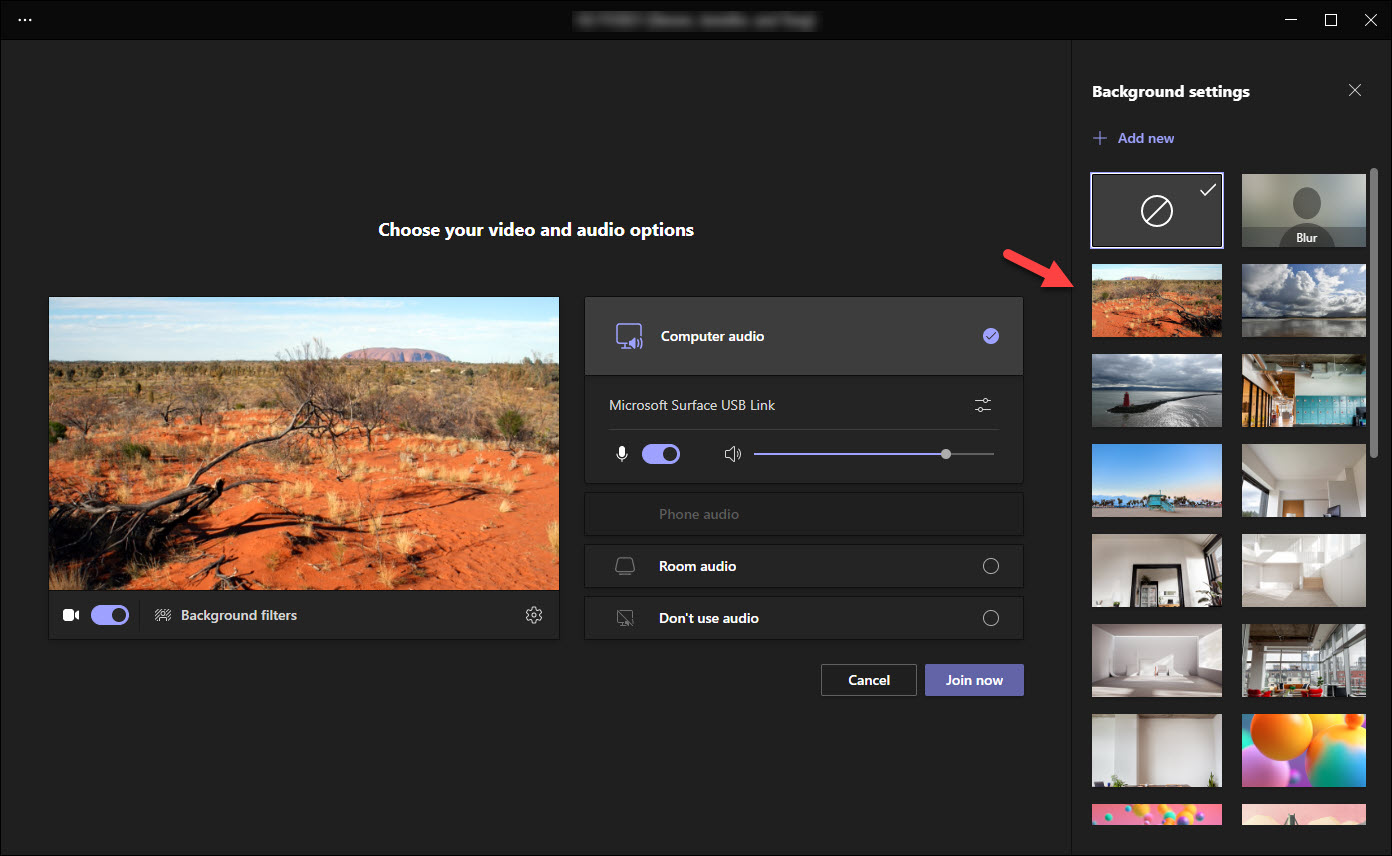Click the microphone icon

tap(622, 454)
